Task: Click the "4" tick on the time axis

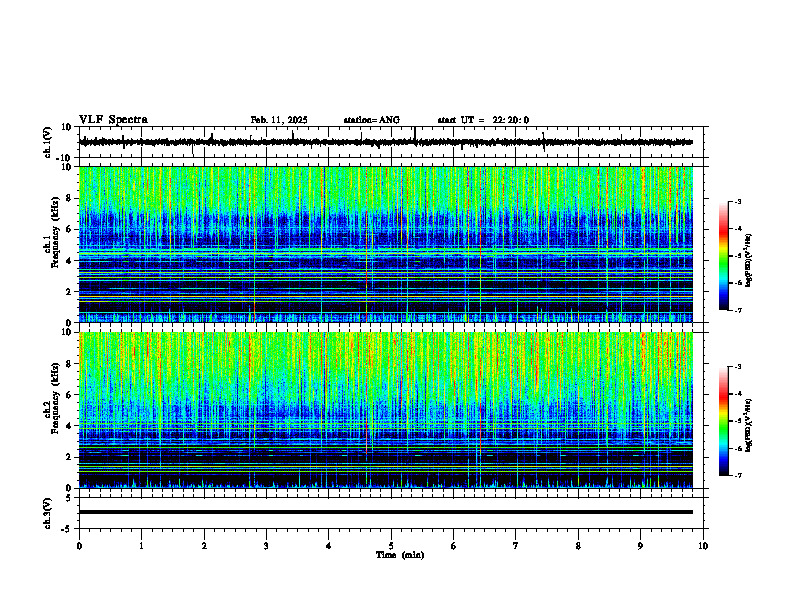Action: pos(329,546)
